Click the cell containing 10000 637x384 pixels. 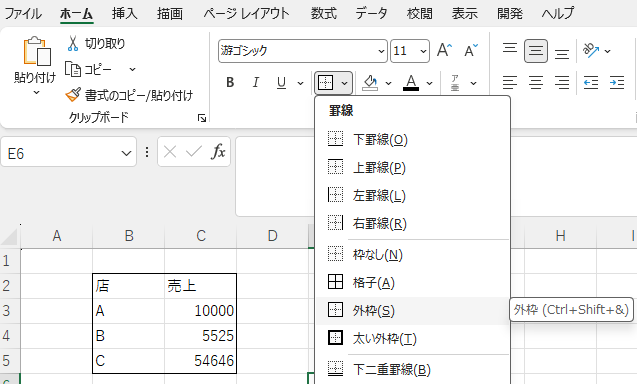pos(201,311)
